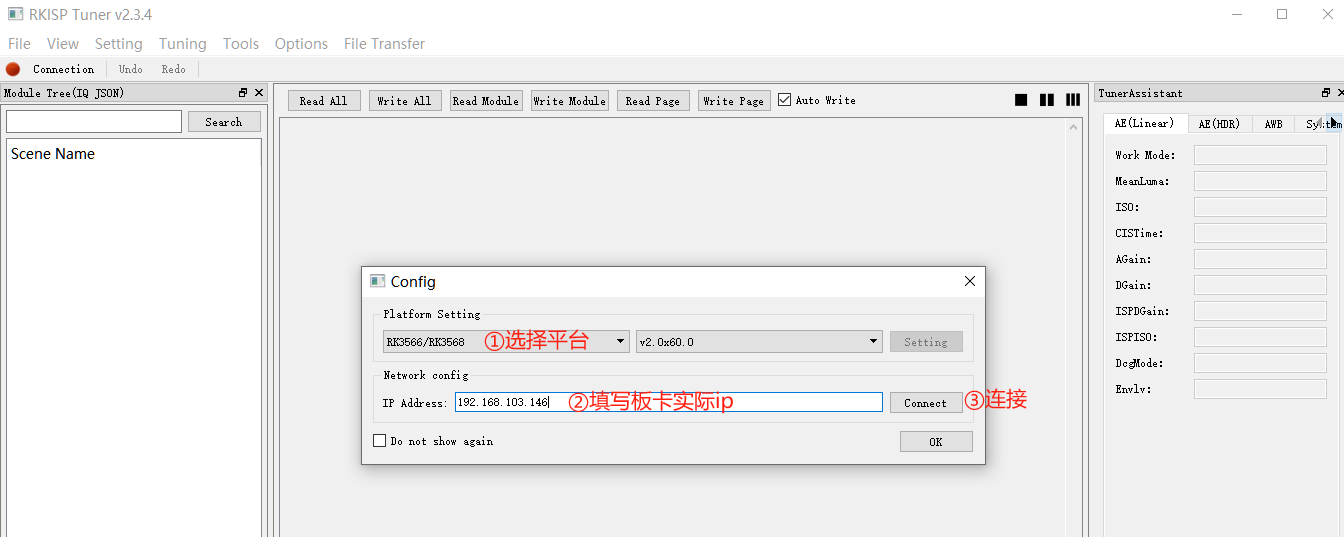Close the Module Tree panel
1344x537 pixels.
(x=259, y=93)
